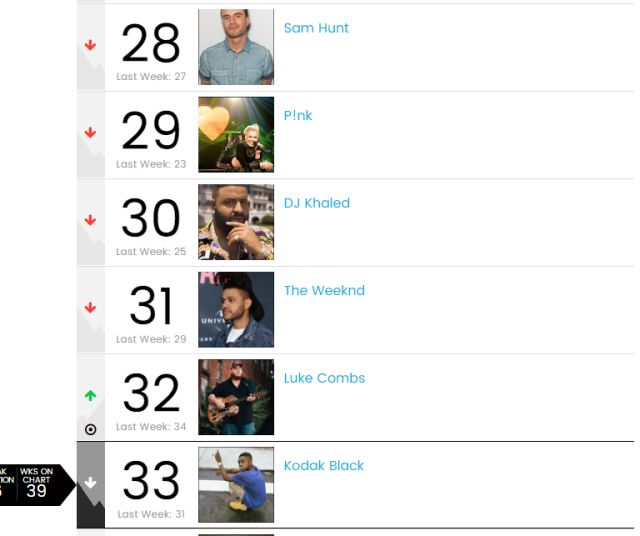Open the DJ Khaled artist link

317,203
